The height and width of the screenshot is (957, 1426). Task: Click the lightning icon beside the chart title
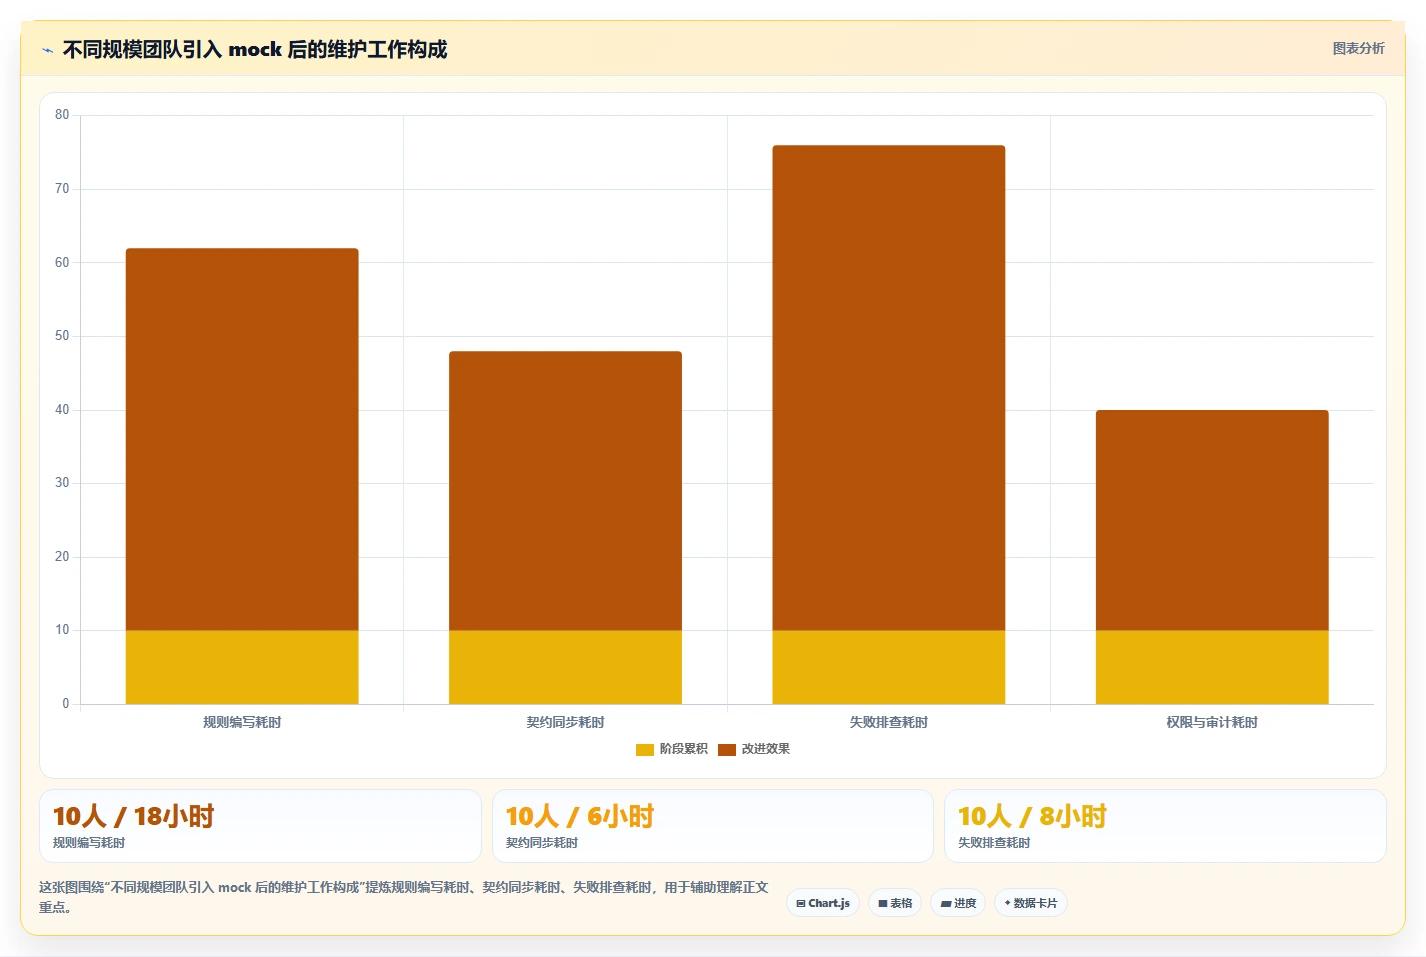point(47,50)
